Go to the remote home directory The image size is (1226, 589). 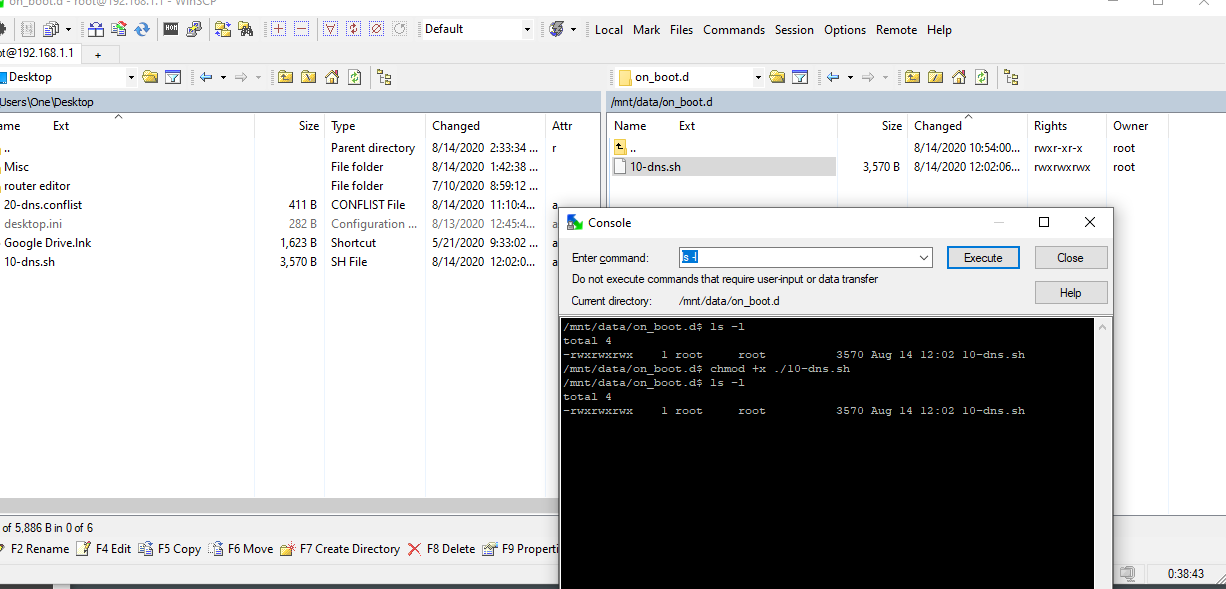[959, 76]
